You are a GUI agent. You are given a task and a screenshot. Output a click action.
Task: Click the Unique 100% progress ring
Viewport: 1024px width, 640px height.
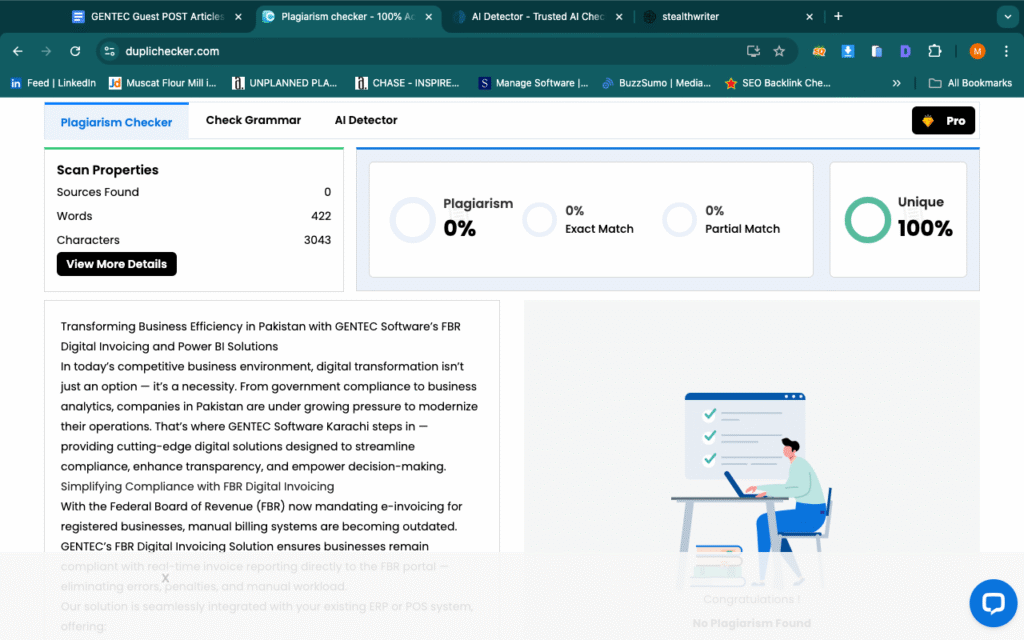[x=866, y=221]
